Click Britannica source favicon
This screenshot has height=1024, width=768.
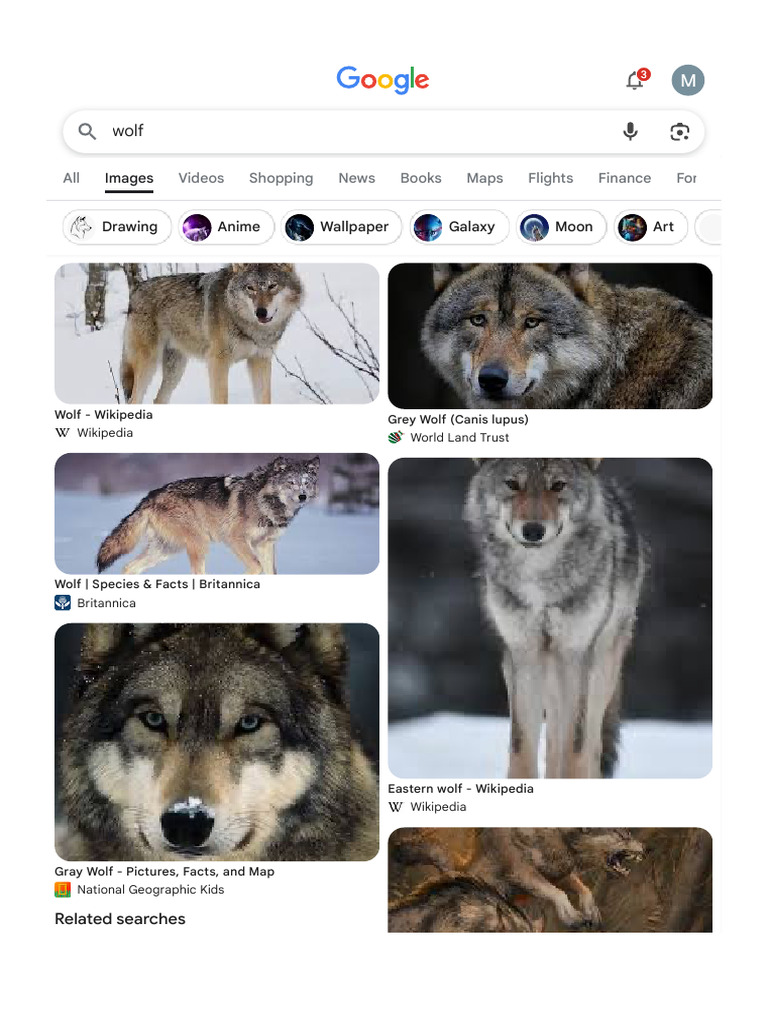[63, 603]
